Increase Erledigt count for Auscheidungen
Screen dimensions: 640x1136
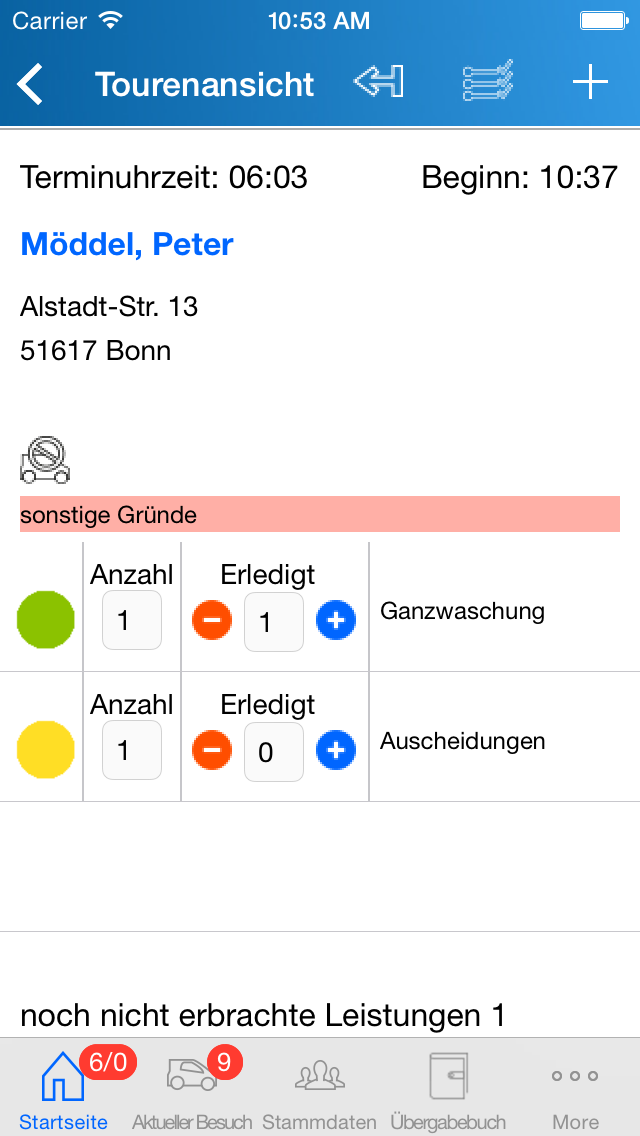336,750
